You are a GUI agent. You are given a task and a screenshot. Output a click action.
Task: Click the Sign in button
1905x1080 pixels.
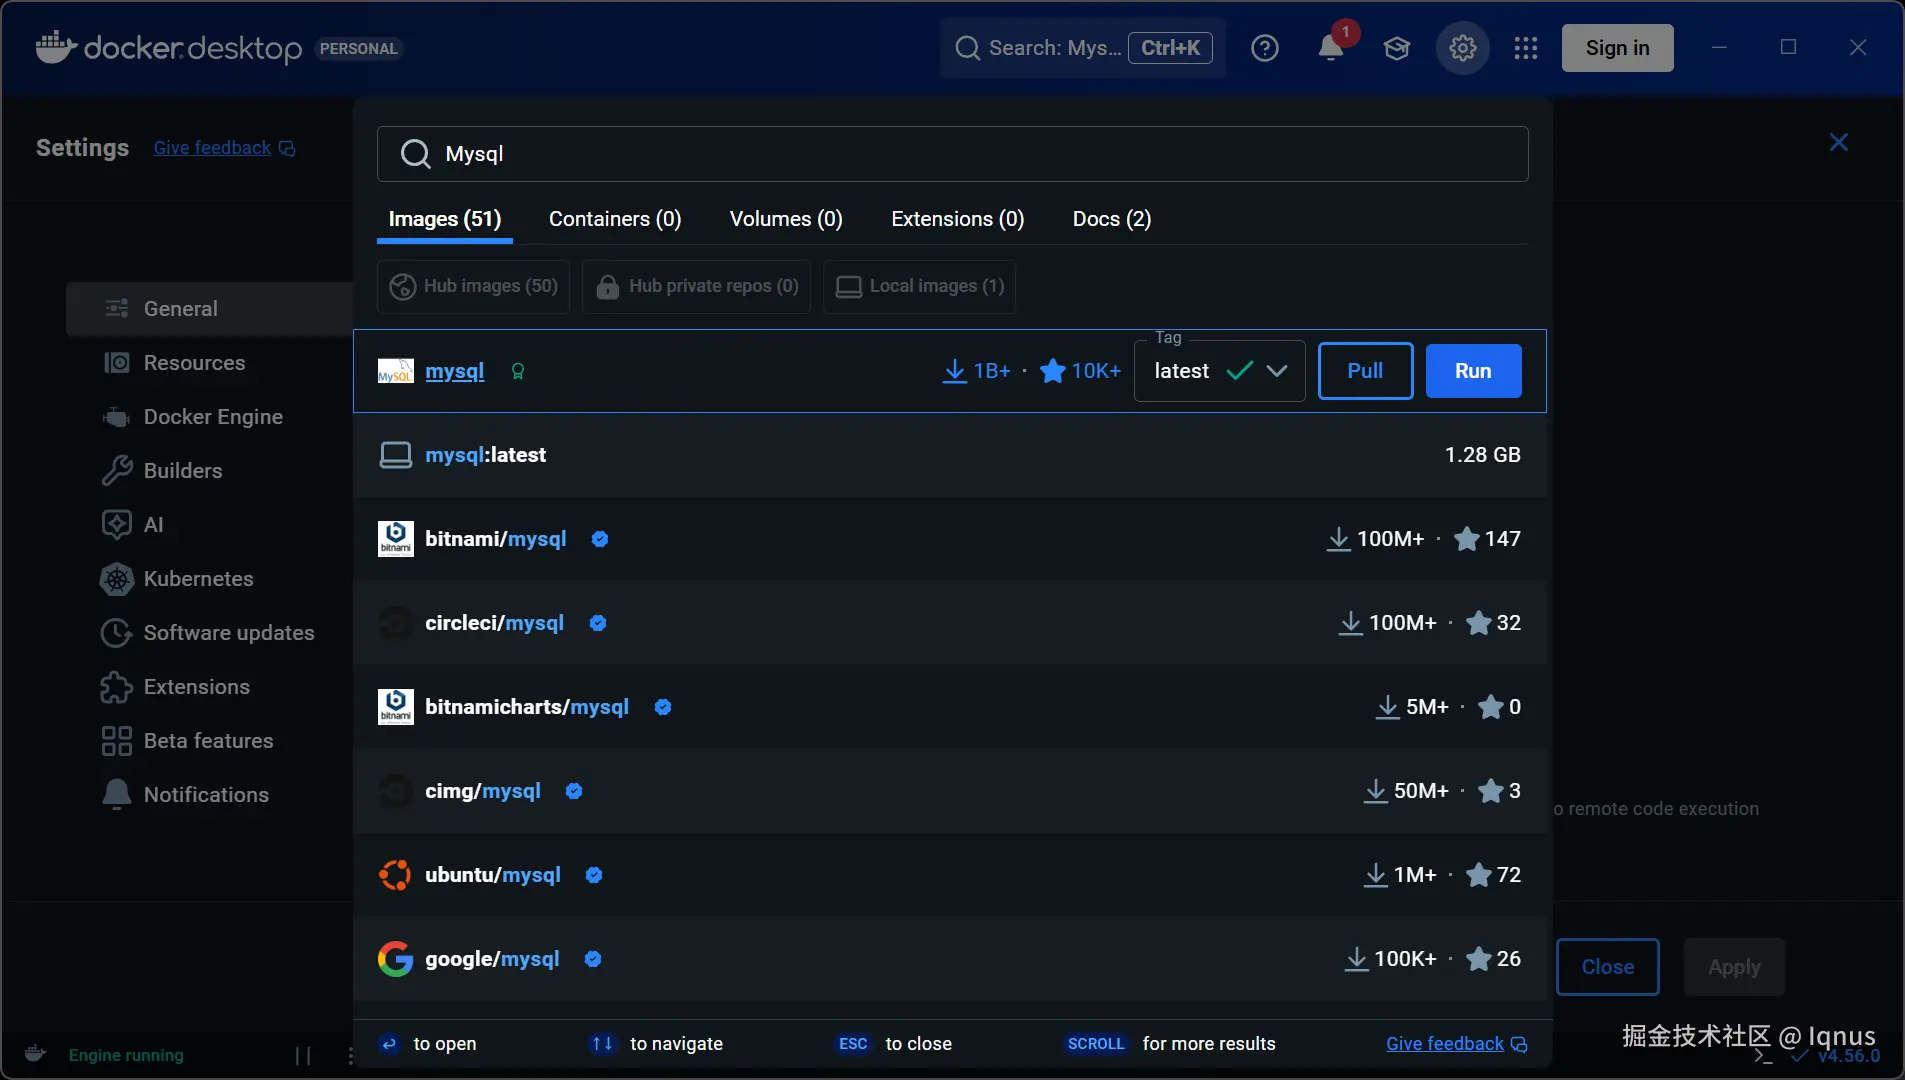pos(1617,48)
